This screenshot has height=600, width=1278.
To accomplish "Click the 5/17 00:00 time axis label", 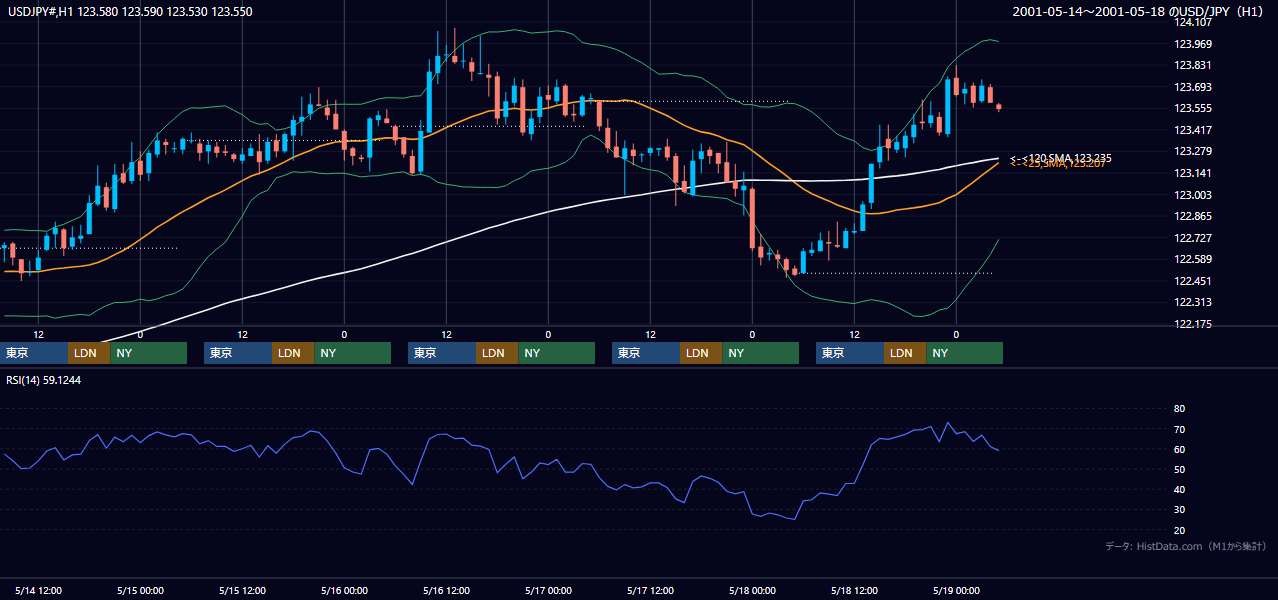I will pyautogui.click(x=547, y=590).
